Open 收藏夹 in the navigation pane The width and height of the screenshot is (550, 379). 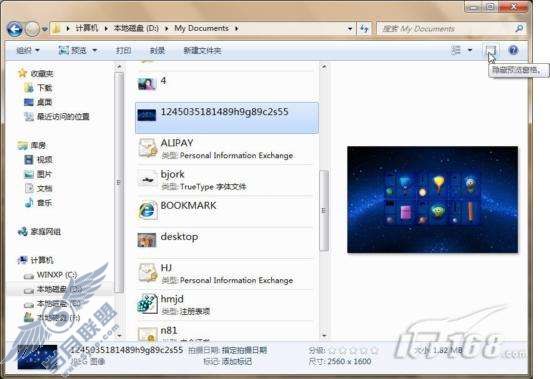pos(36,73)
